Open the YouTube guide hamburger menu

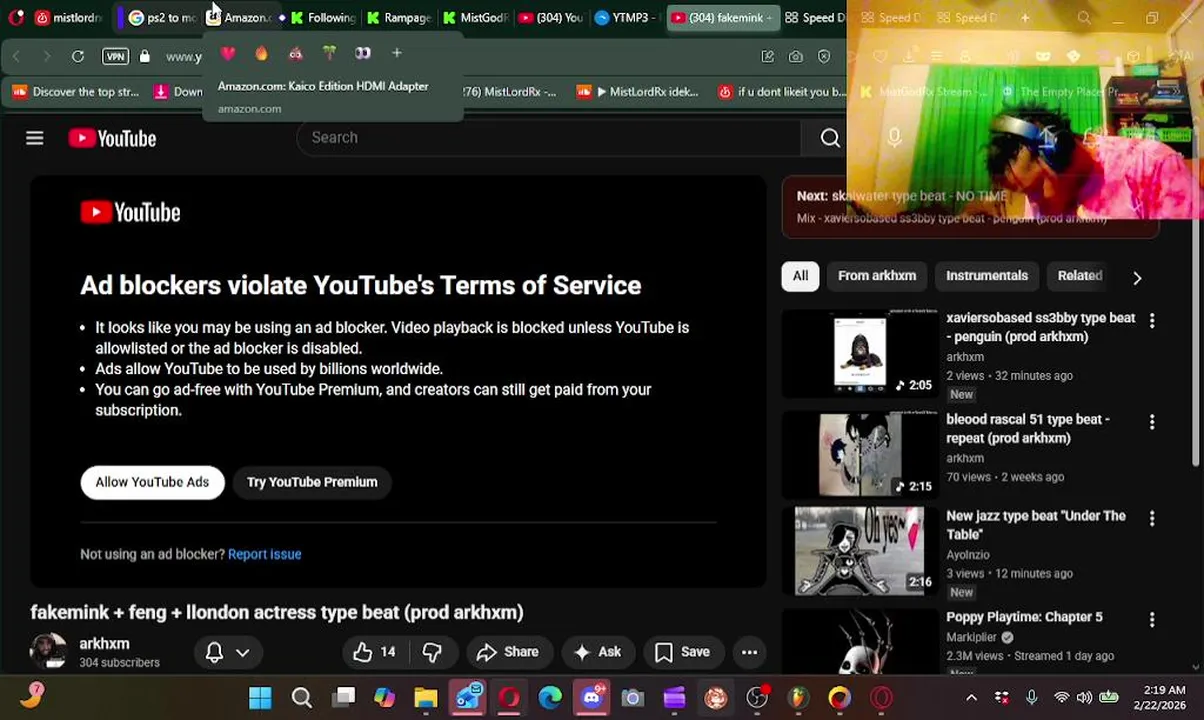(35, 138)
